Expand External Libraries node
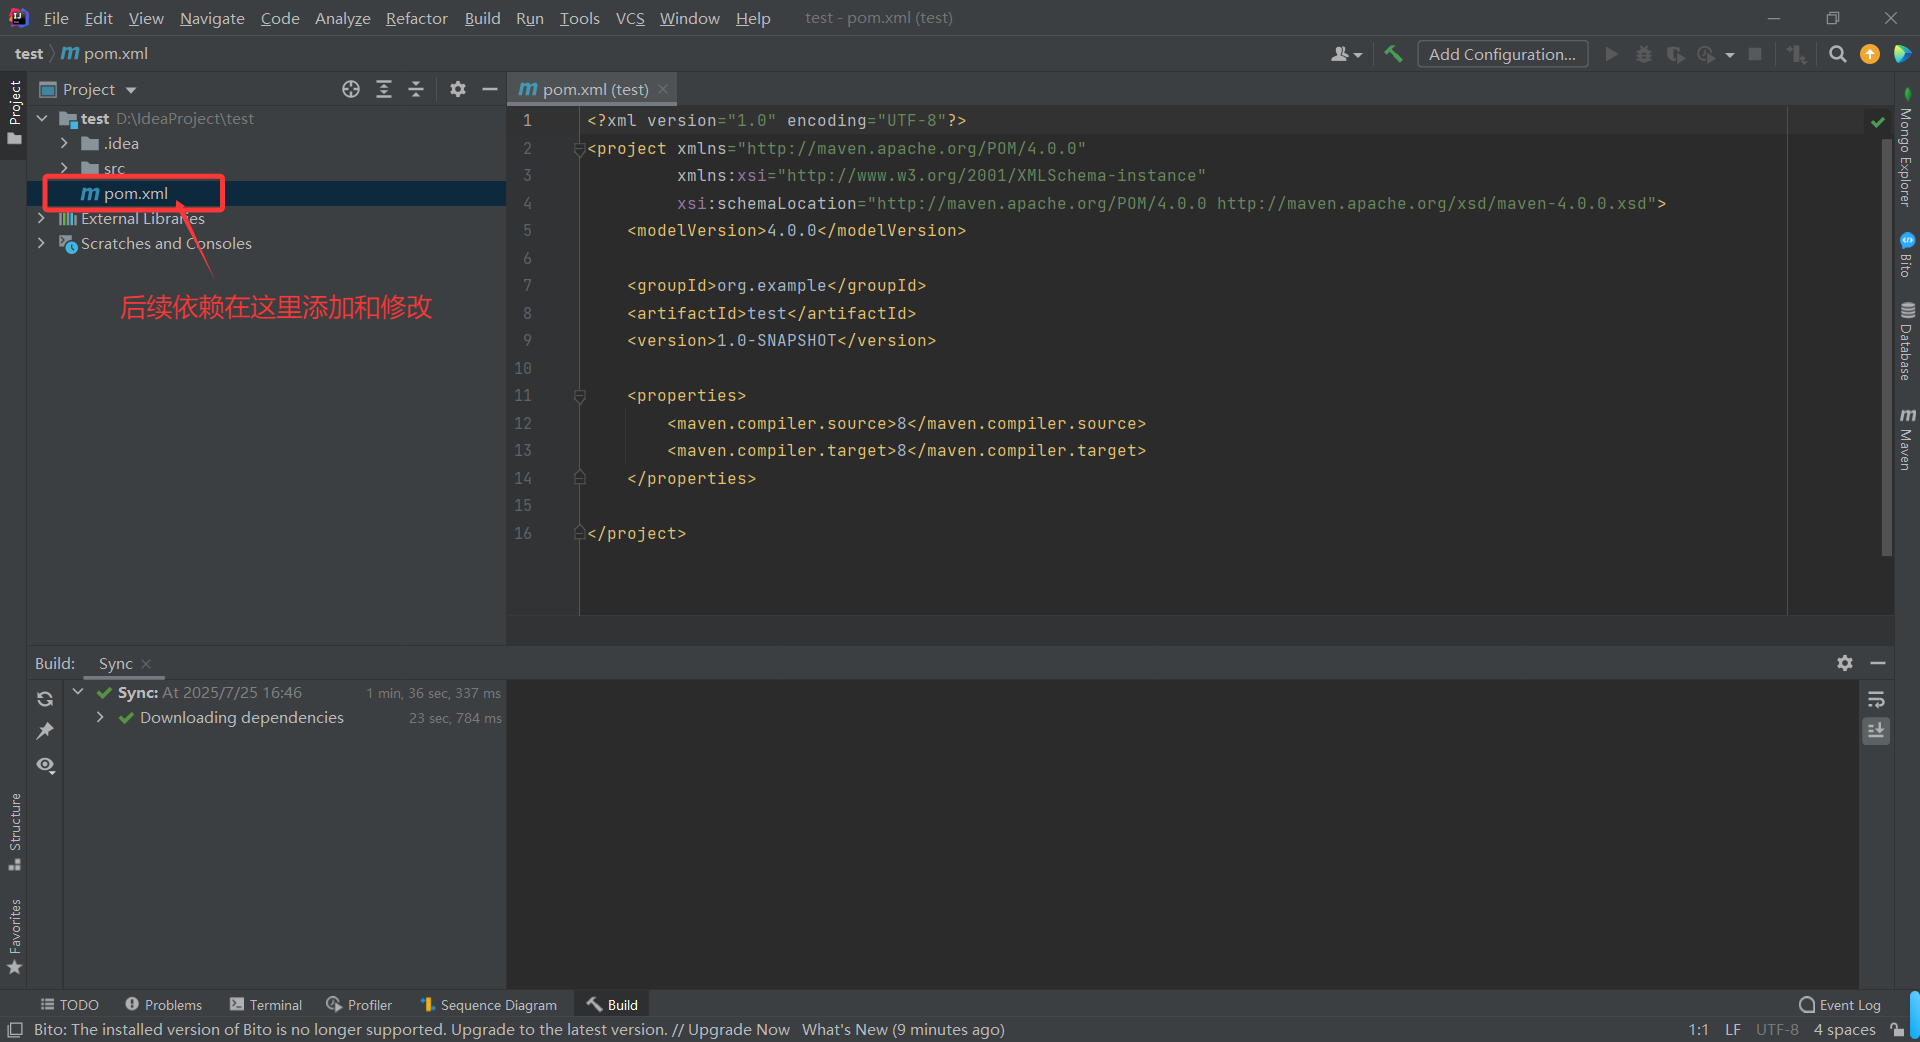 pos(41,218)
